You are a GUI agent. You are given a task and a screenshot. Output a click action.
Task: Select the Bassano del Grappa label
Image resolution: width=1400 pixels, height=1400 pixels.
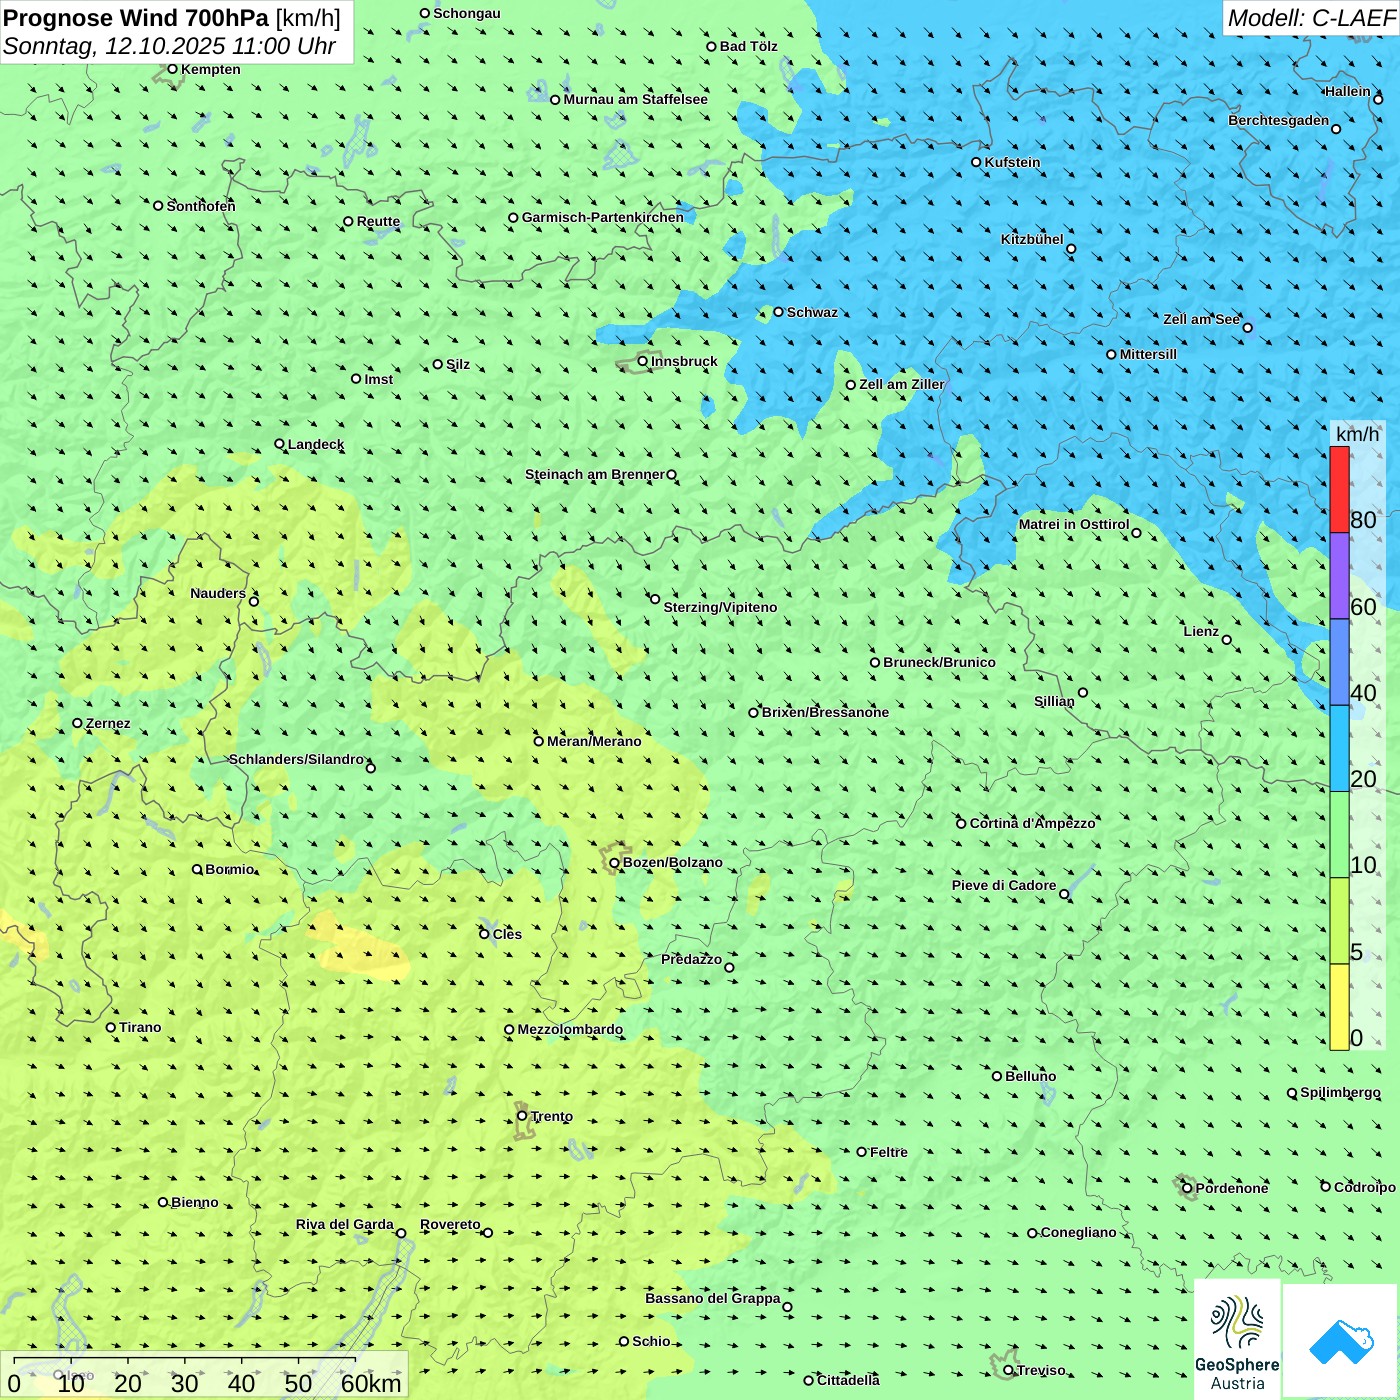click(713, 1298)
